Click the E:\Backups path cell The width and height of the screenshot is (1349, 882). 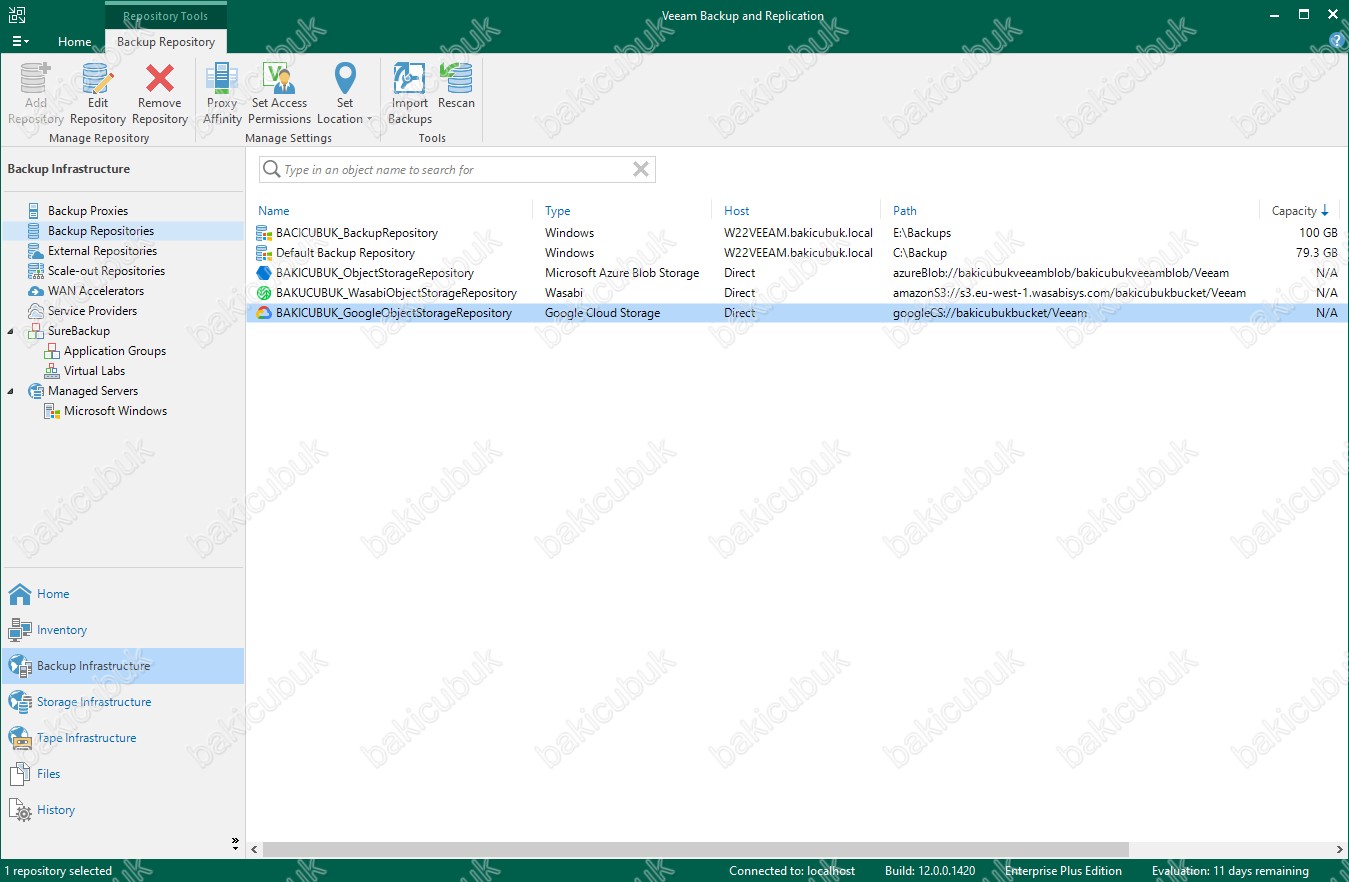[x=922, y=233]
